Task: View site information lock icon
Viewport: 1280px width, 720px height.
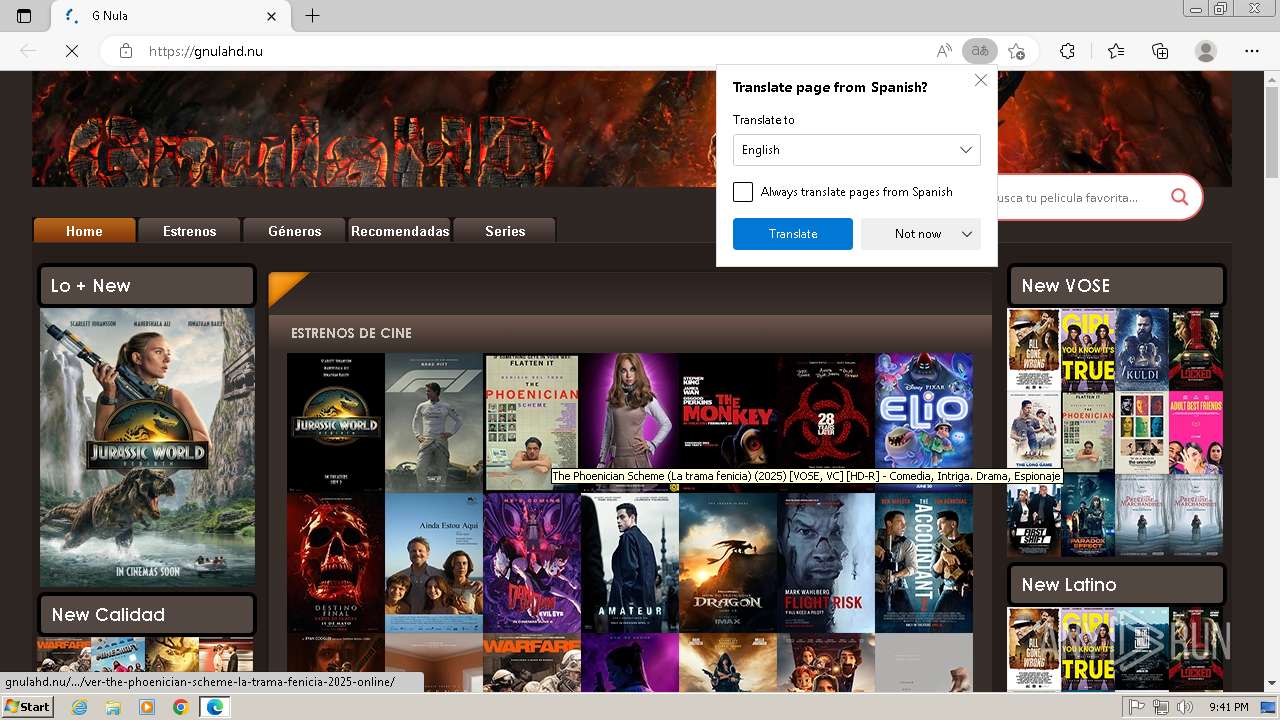Action: [125, 51]
